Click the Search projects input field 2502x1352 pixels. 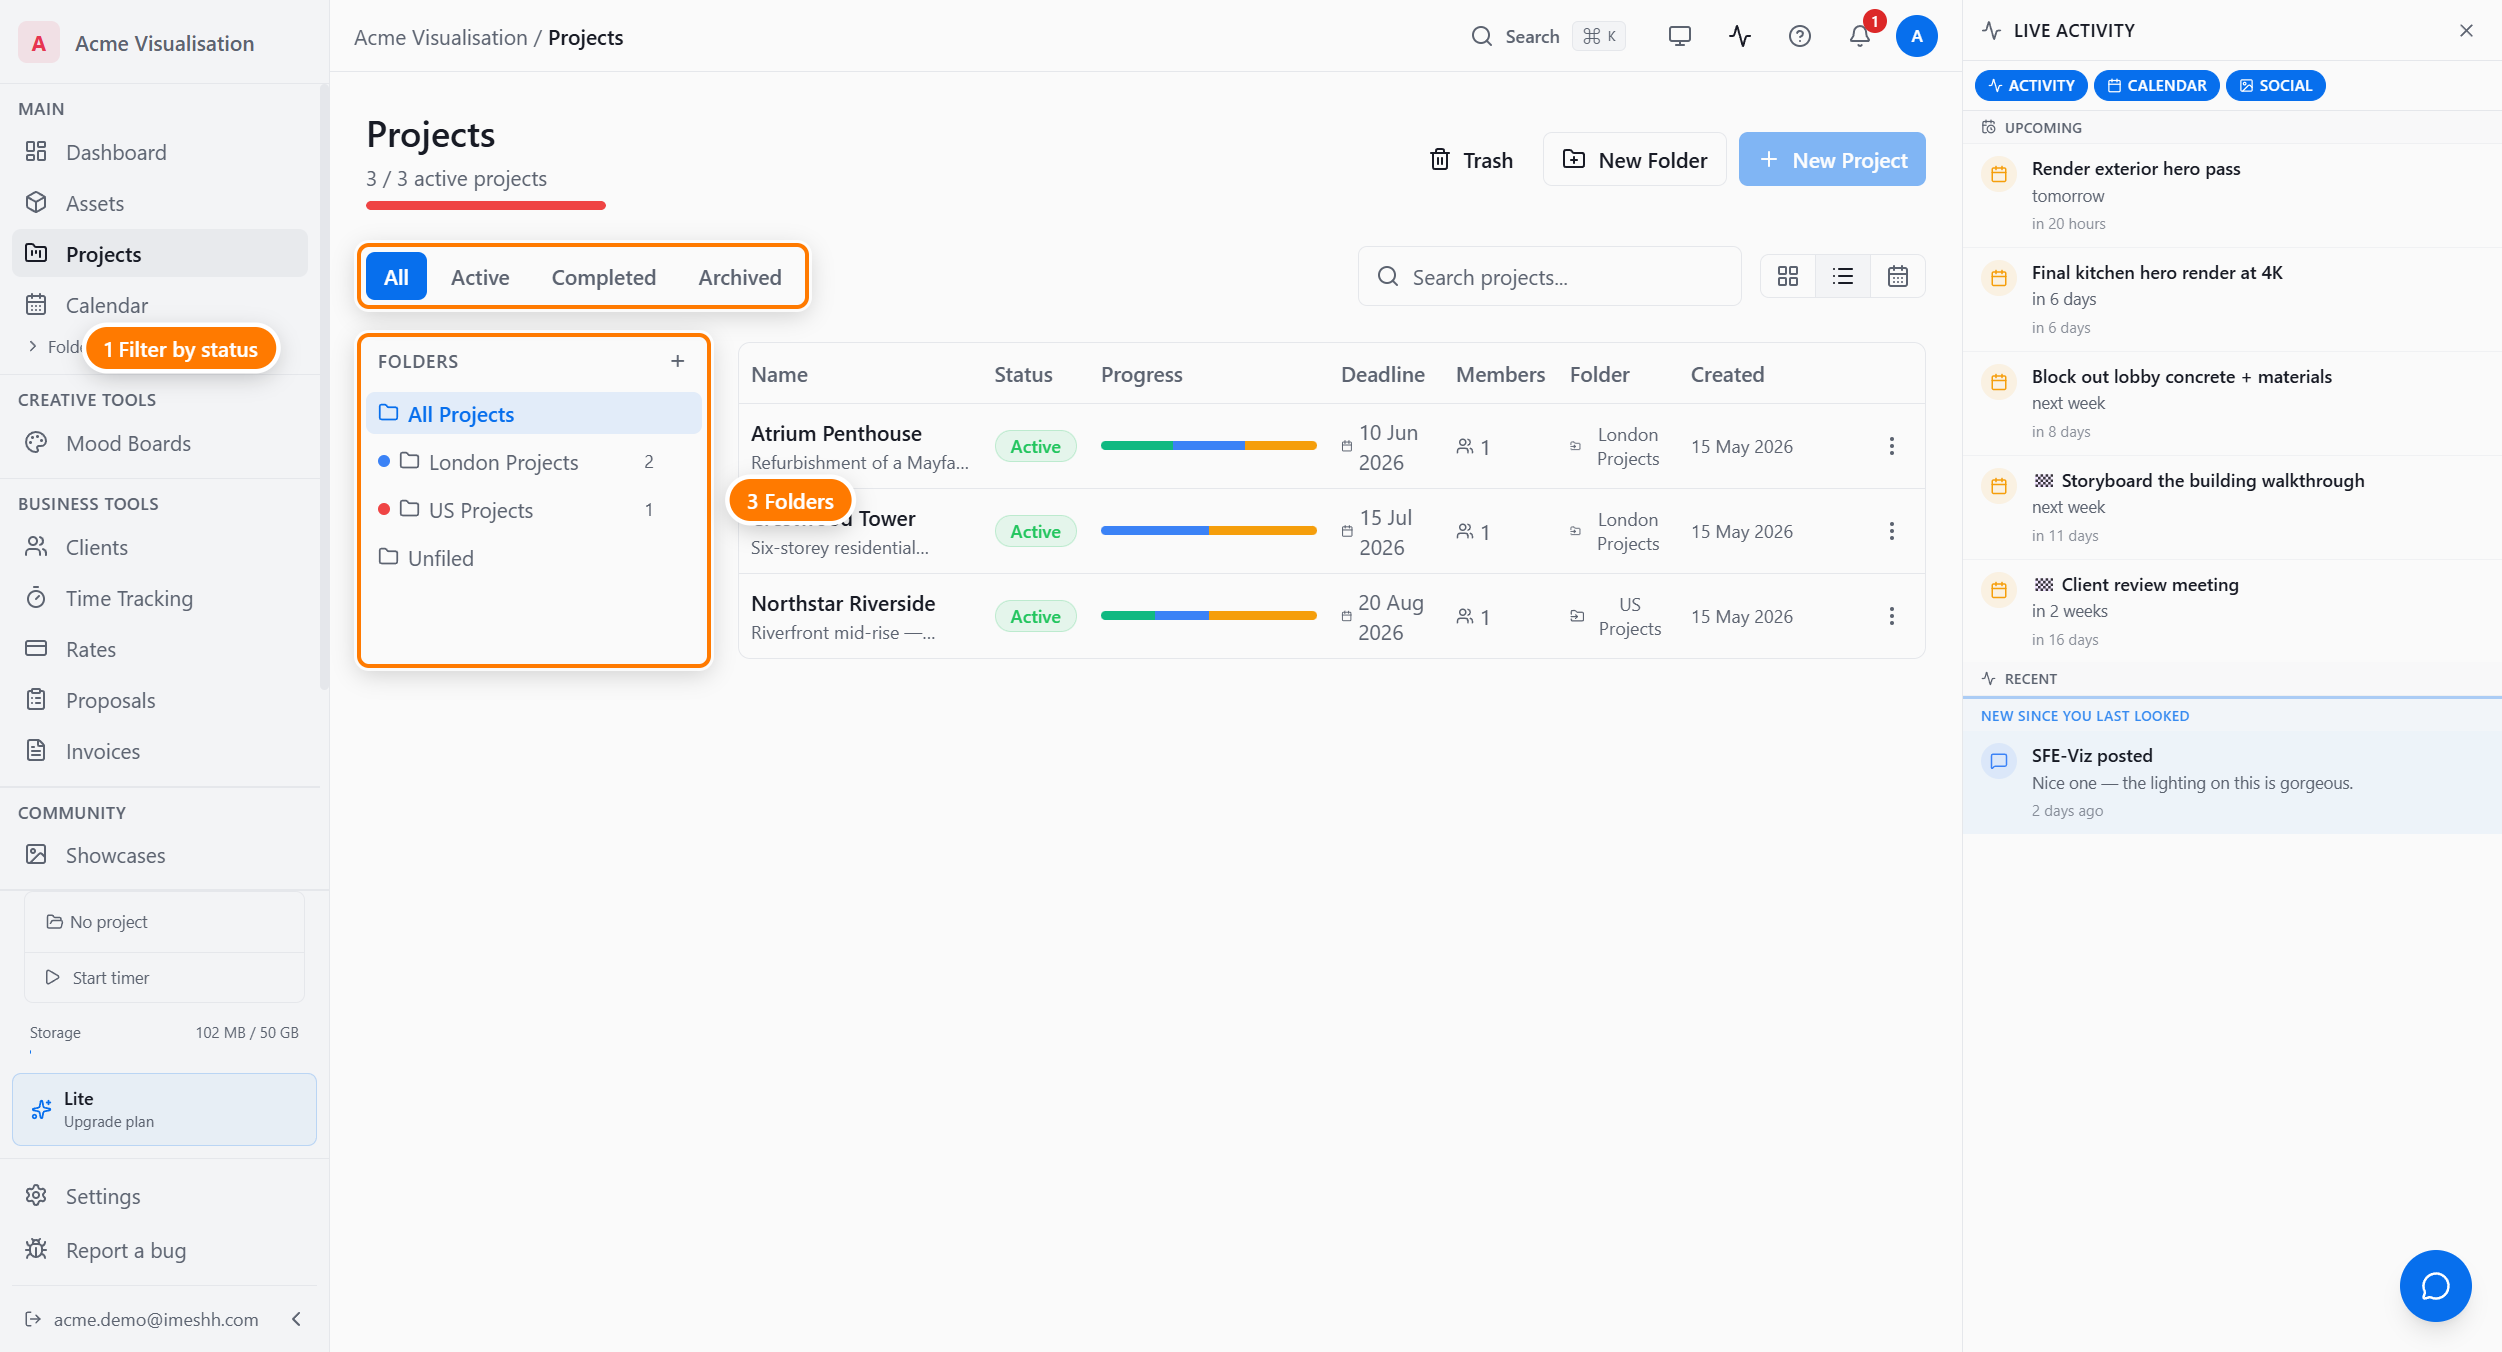coord(1549,277)
